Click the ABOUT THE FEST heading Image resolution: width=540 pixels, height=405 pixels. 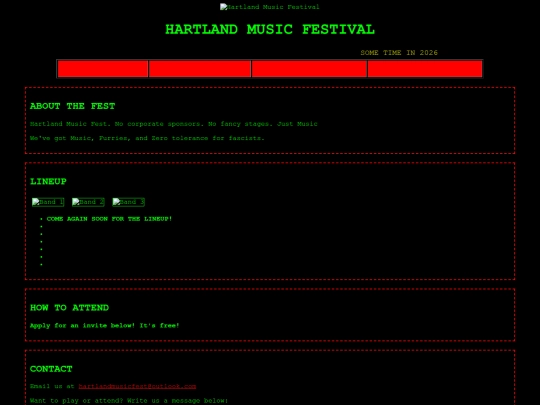click(72, 106)
